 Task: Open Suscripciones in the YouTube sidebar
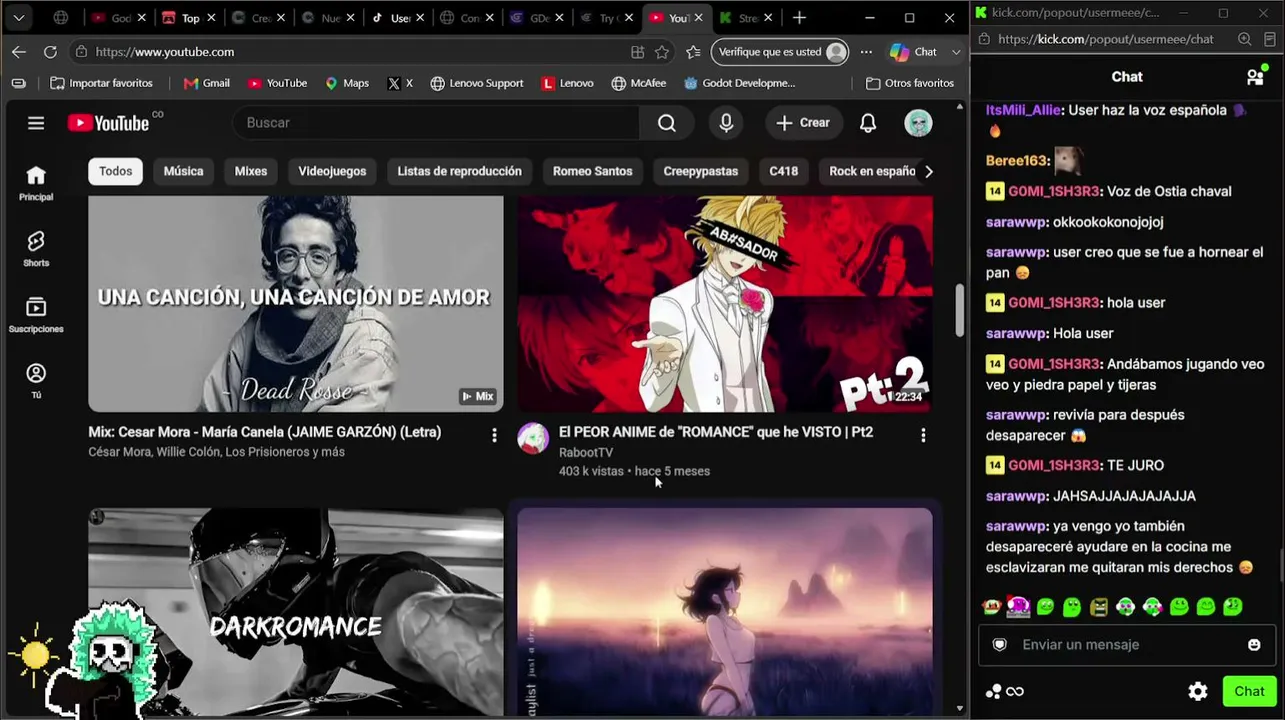[x=36, y=315]
